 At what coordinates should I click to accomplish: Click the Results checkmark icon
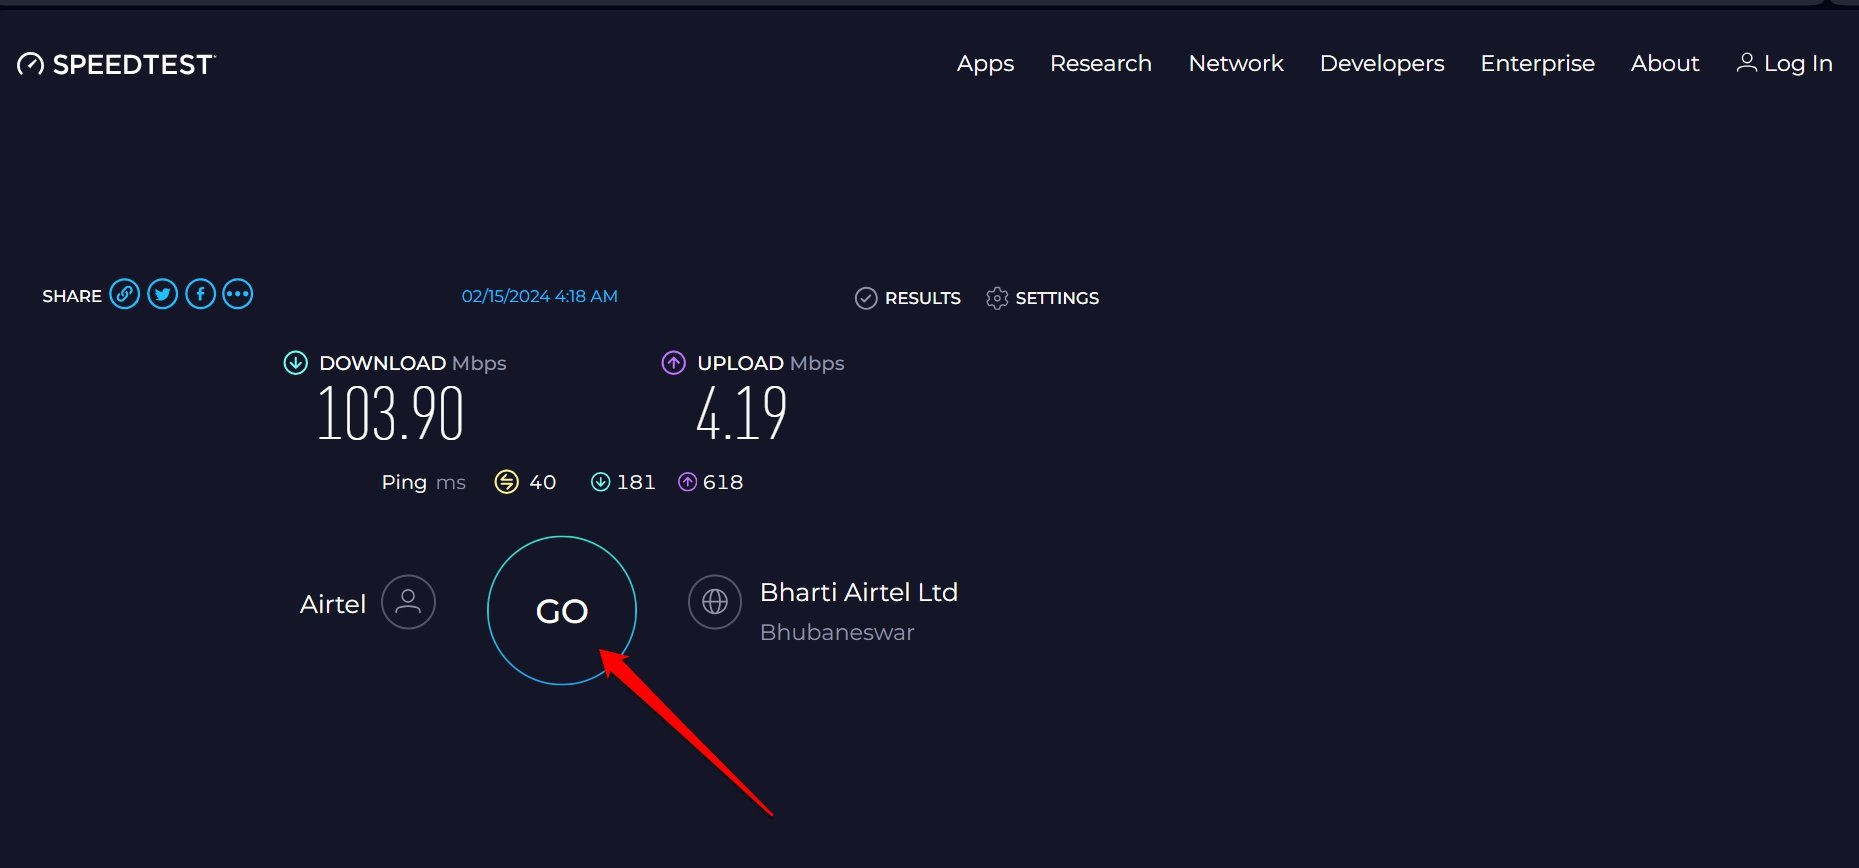866,297
